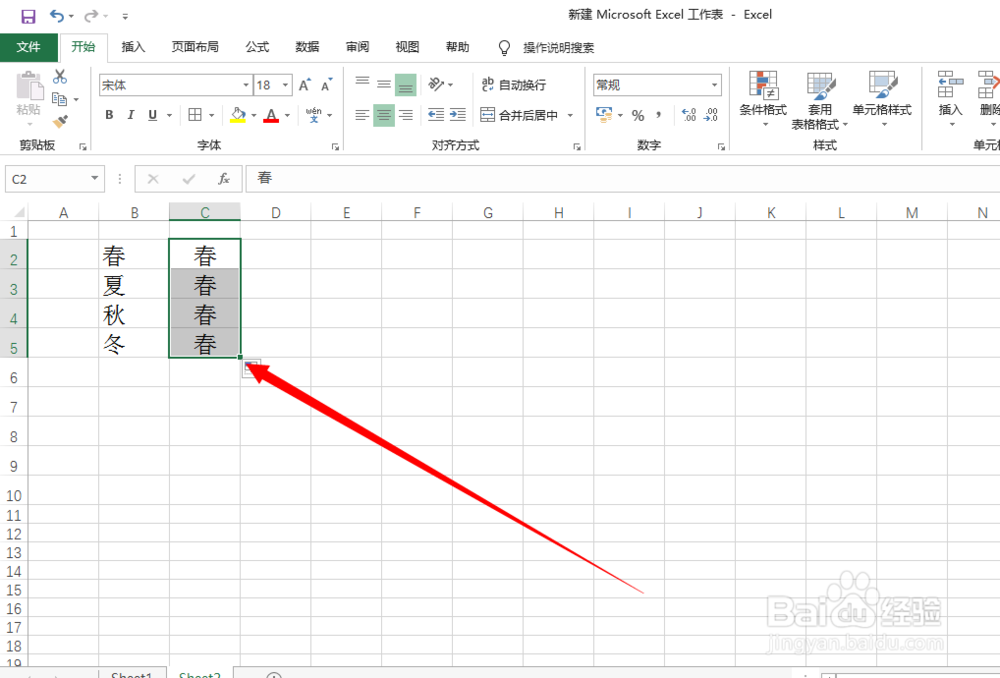The image size is (1000, 678).
Task: Open the 文件 File tab
Action: tap(28, 47)
